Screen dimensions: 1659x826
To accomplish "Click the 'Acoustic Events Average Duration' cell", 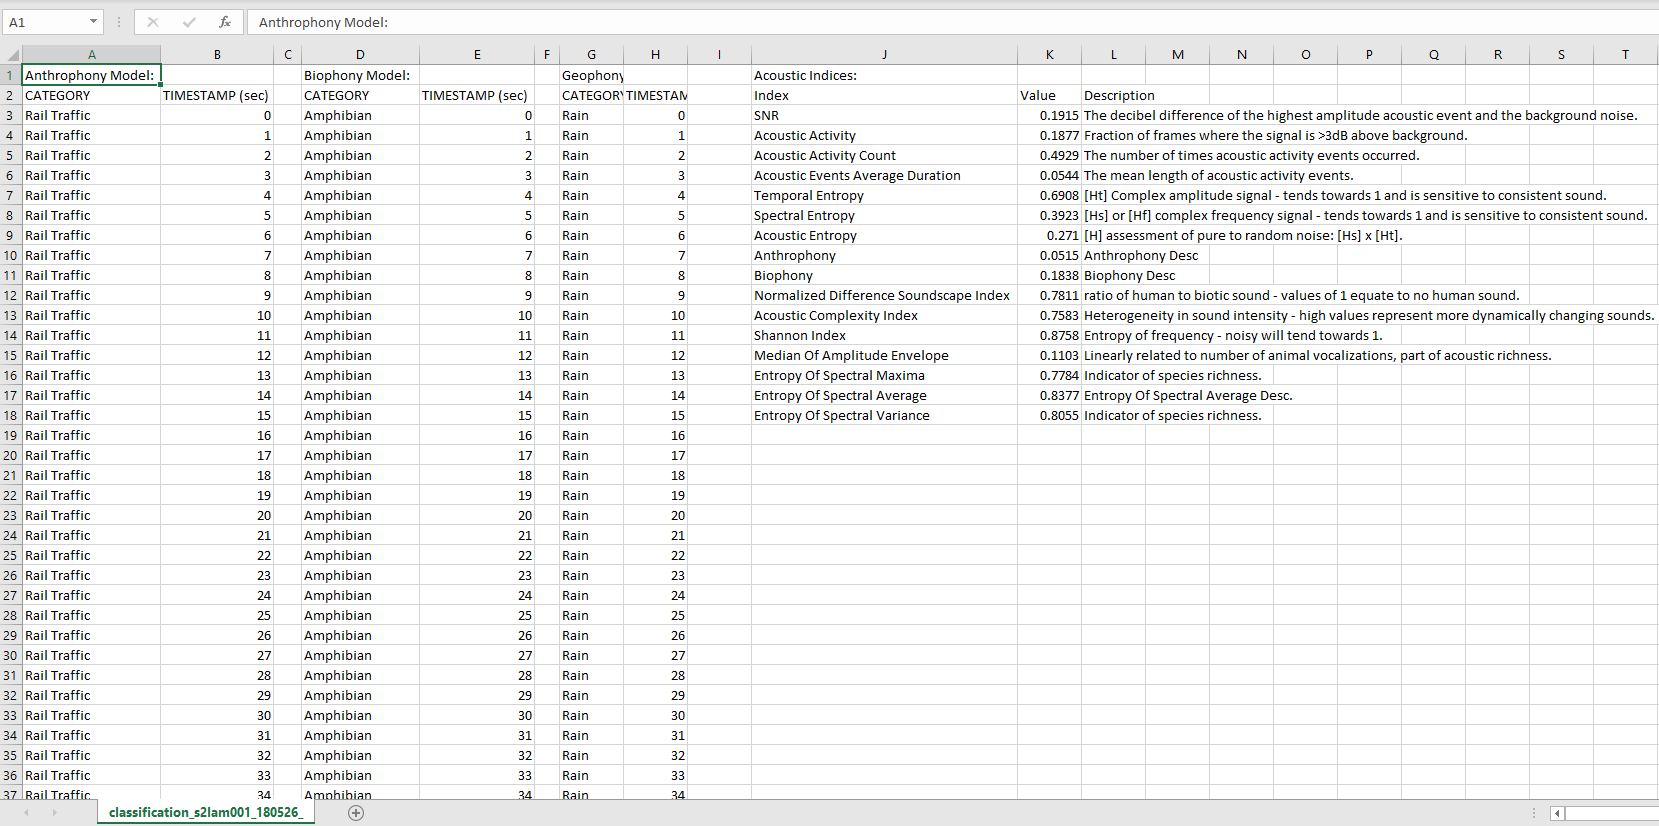I will tap(884, 175).
